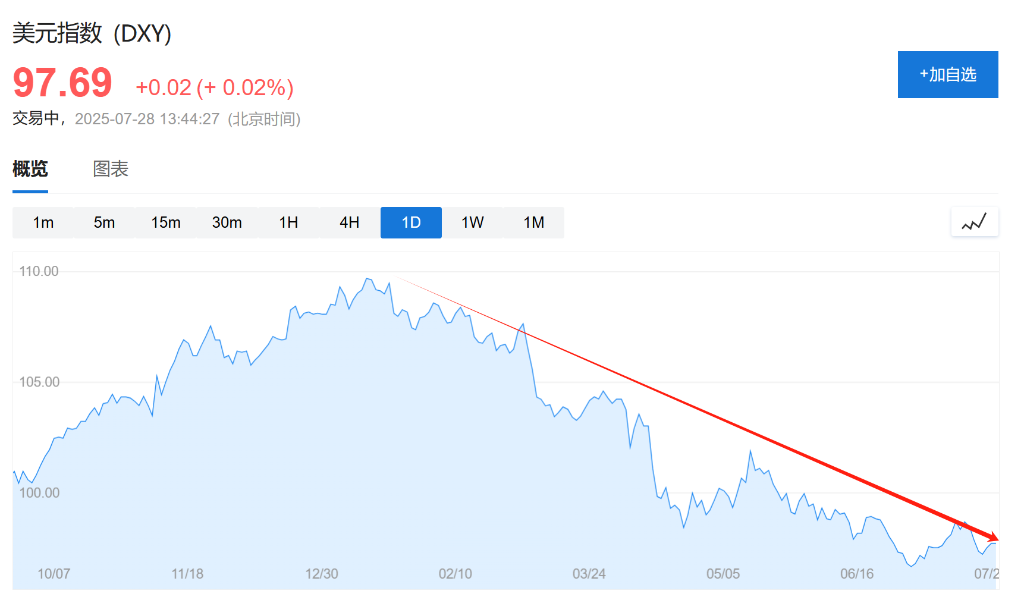
Task: Select the 1m timeframe
Action: [x=43, y=222]
